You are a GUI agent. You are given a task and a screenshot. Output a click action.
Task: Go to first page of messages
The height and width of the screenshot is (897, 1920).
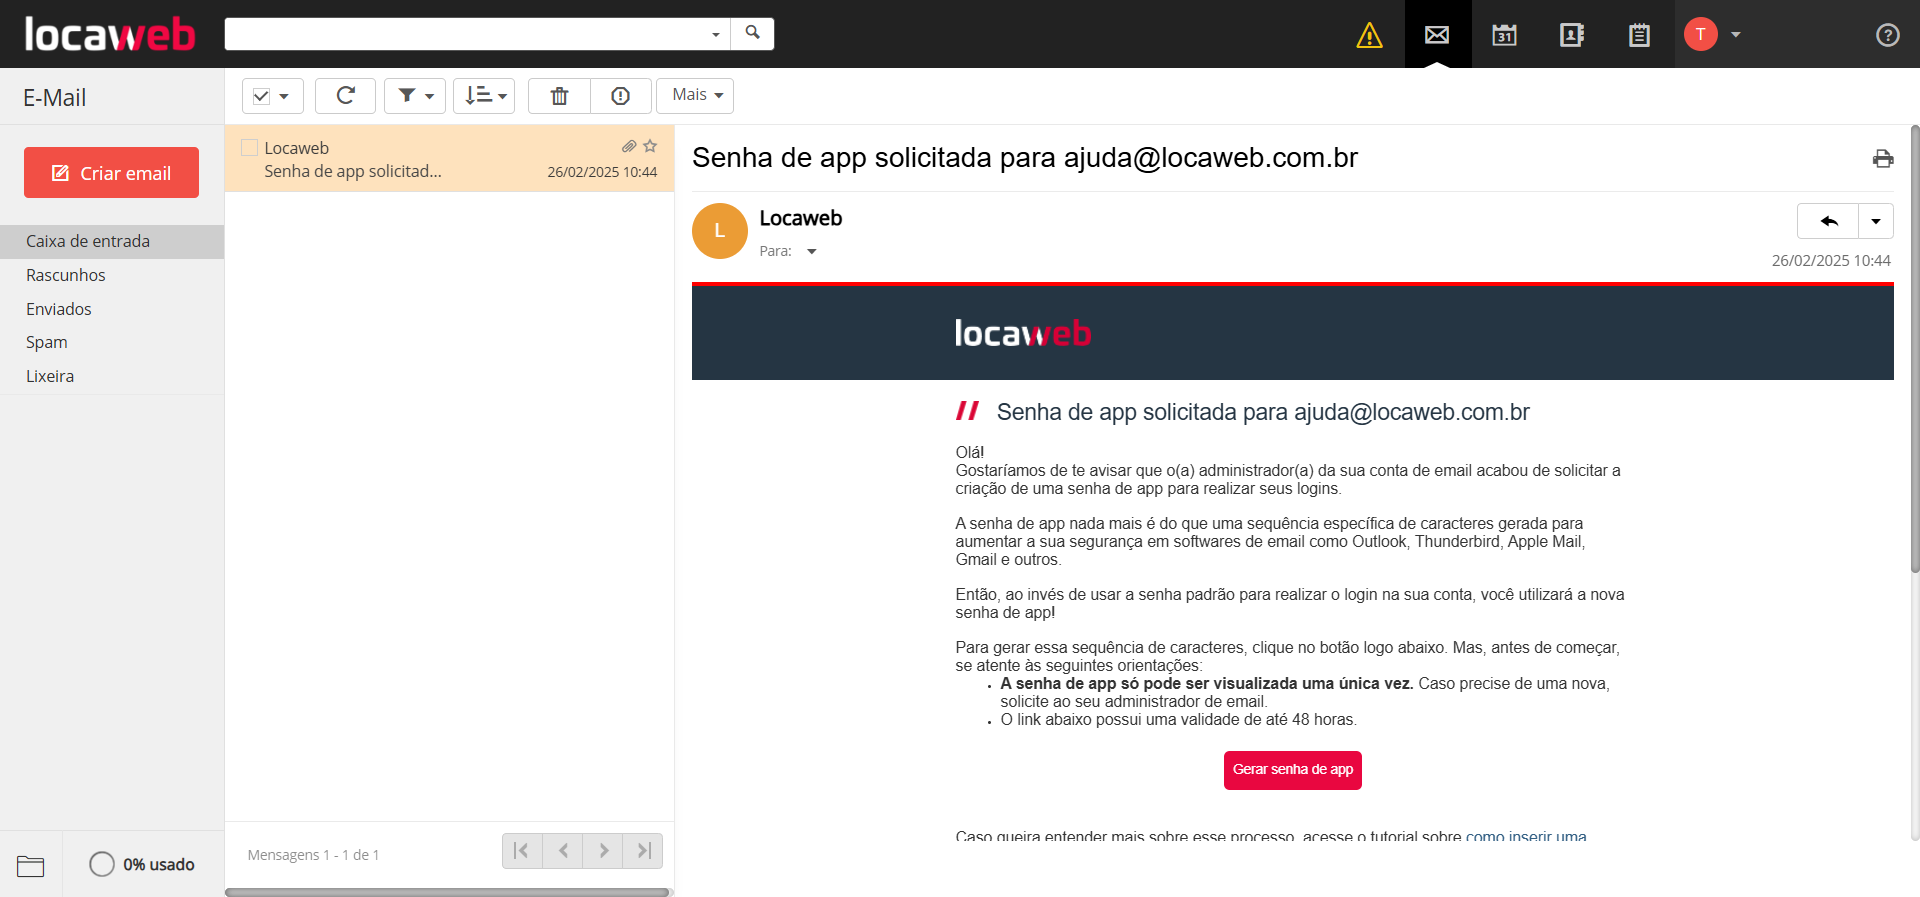point(522,851)
